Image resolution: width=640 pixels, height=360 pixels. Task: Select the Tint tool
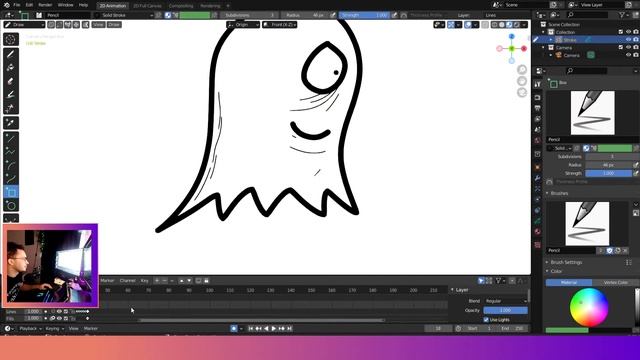point(11,94)
